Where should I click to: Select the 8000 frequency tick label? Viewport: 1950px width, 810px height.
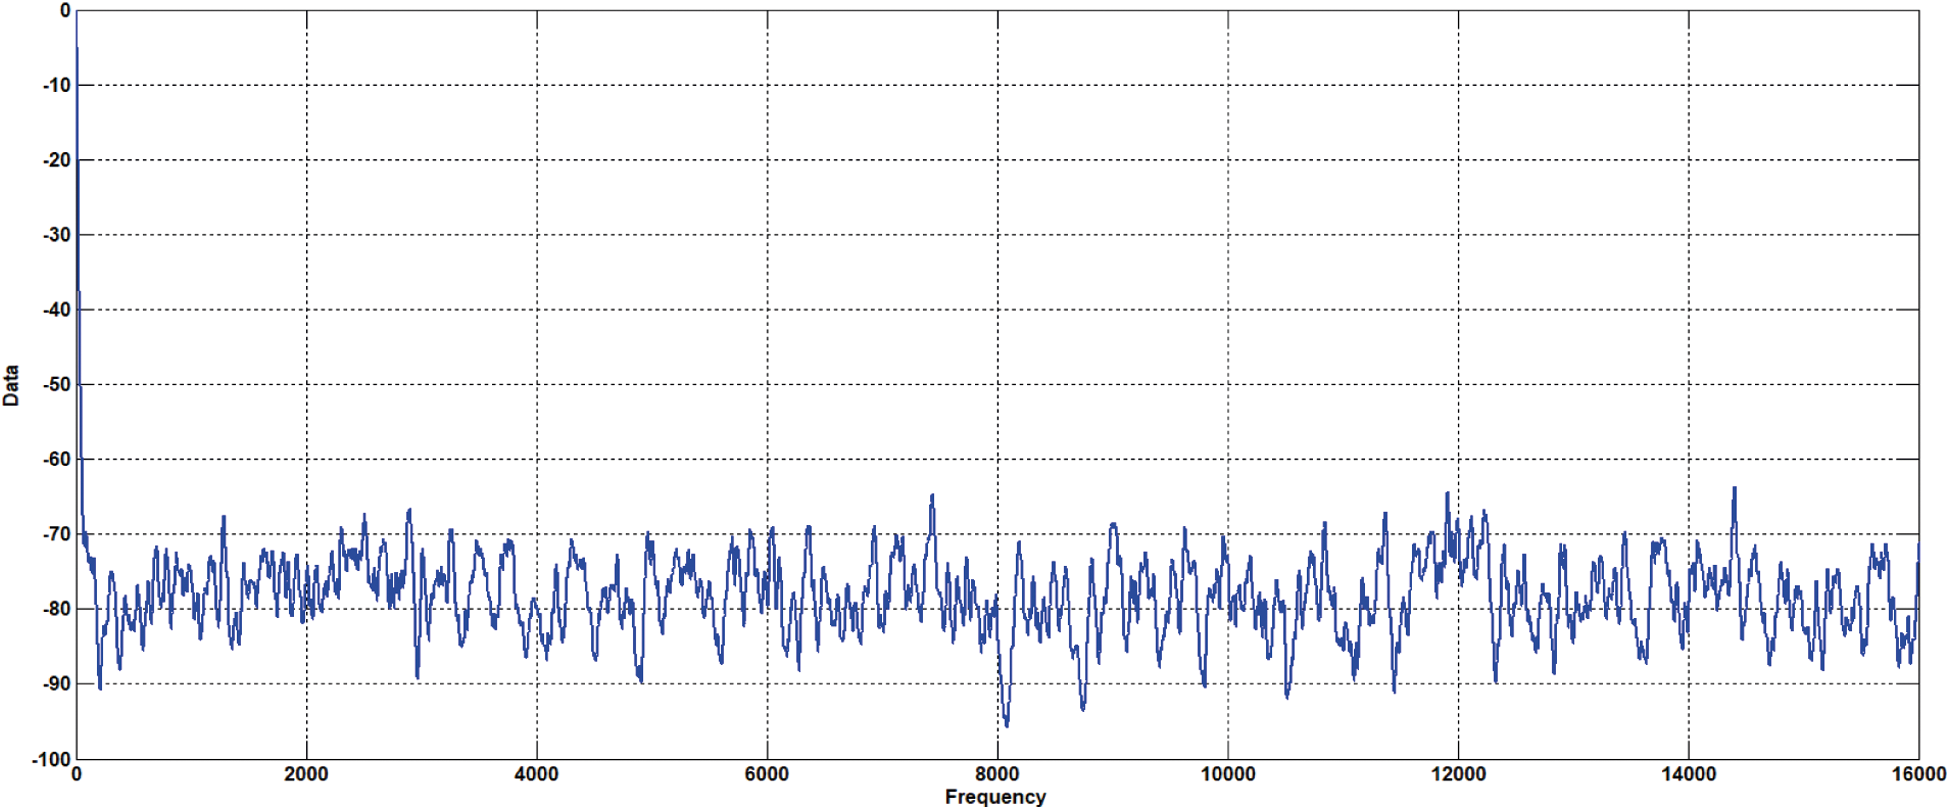(x=997, y=774)
